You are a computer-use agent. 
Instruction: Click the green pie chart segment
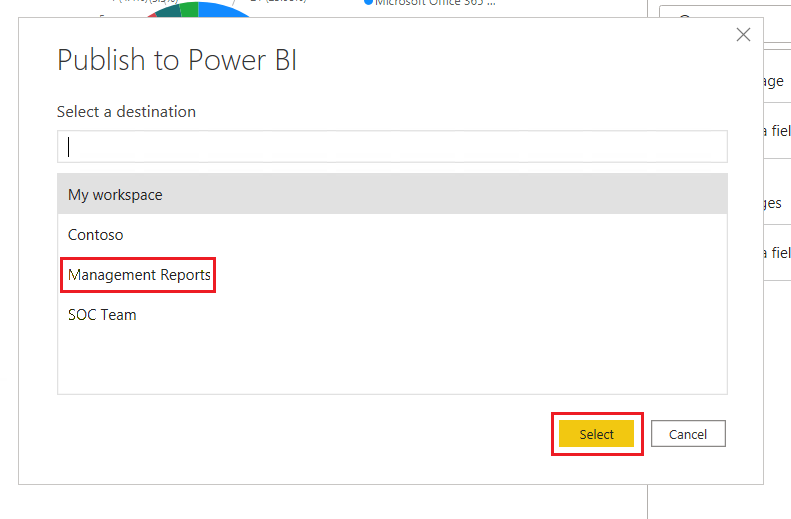(x=189, y=8)
